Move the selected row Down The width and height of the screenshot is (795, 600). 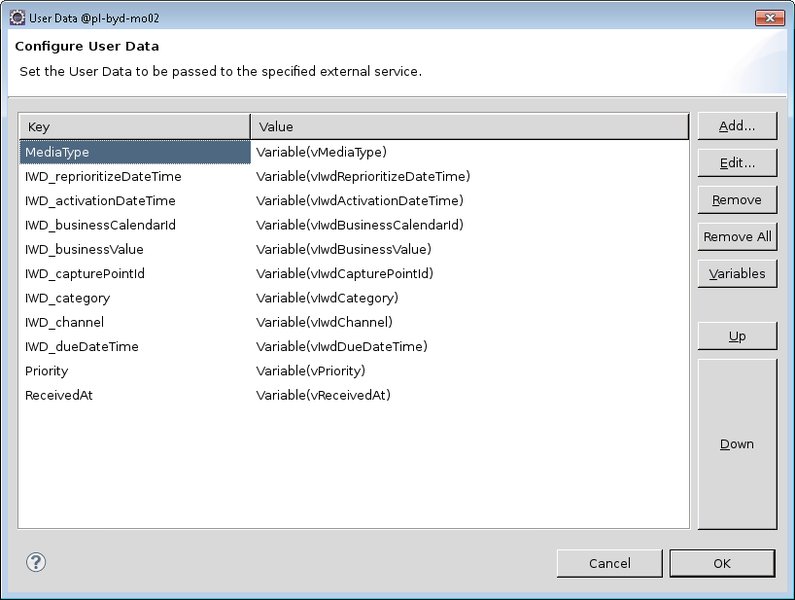point(737,444)
